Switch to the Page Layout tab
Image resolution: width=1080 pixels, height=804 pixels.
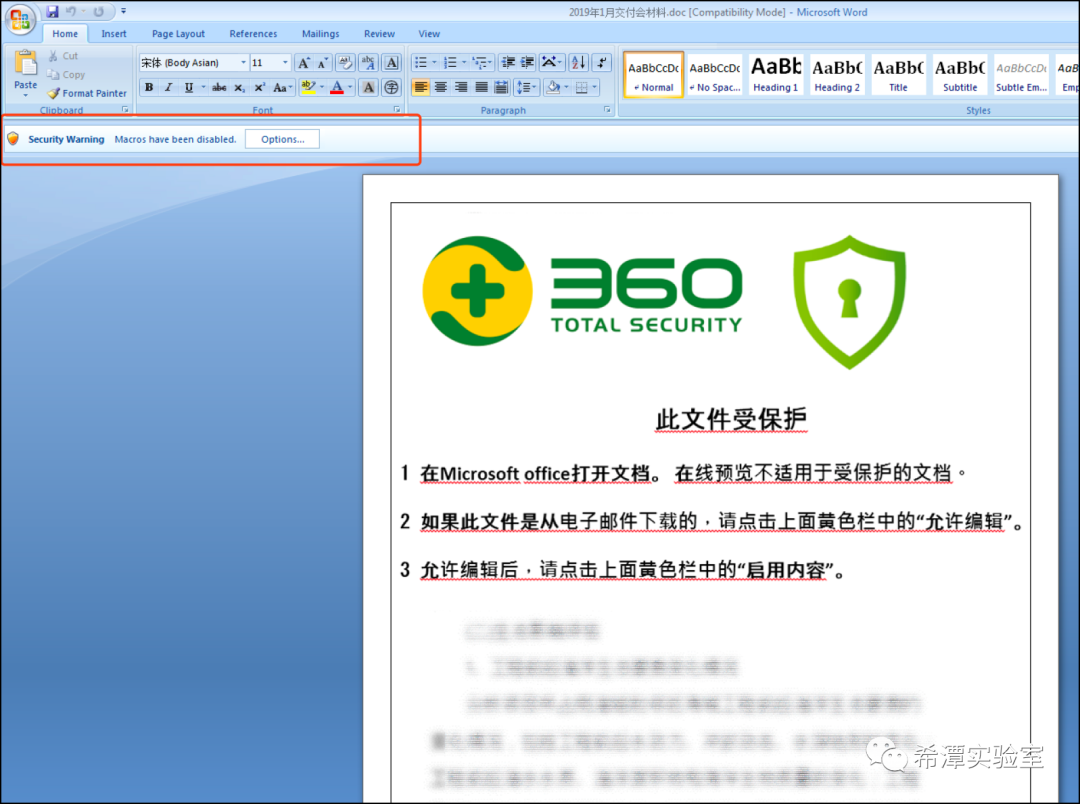point(178,34)
